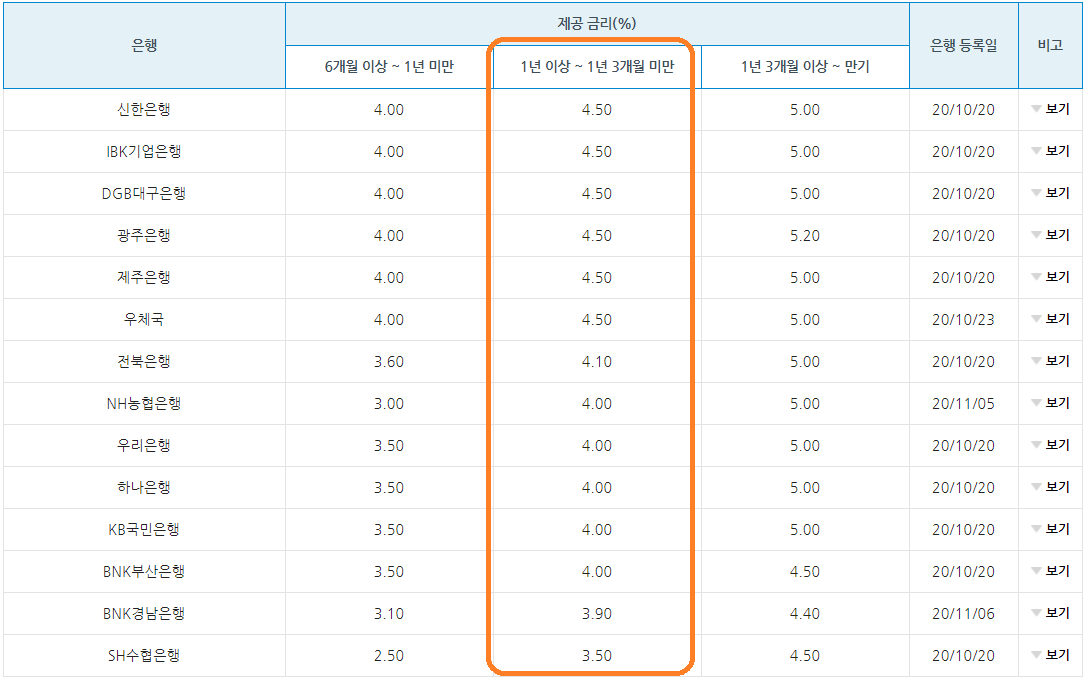The width and height of the screenshot is (1087, 682).
Task: Expand 보기 details for BNK경남은행
Action: [x=1051, y=613]
